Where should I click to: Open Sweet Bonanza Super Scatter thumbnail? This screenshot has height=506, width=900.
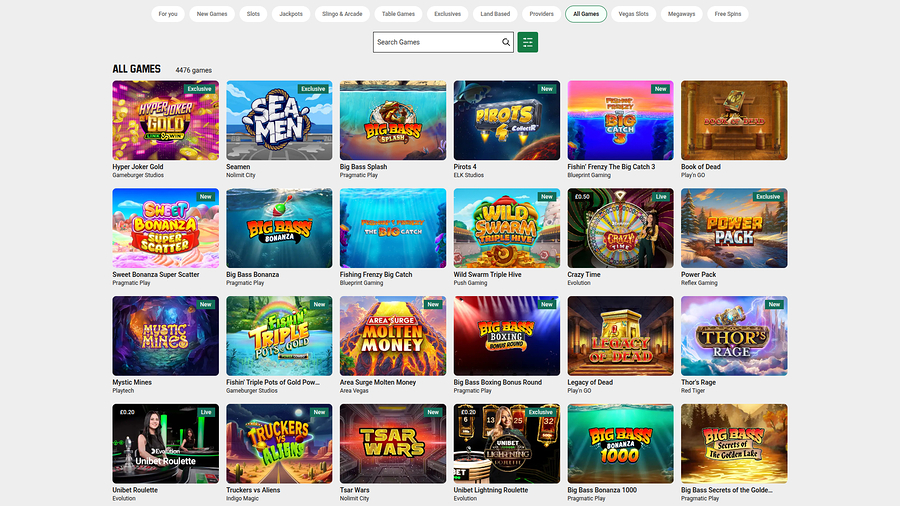[165, 228]
